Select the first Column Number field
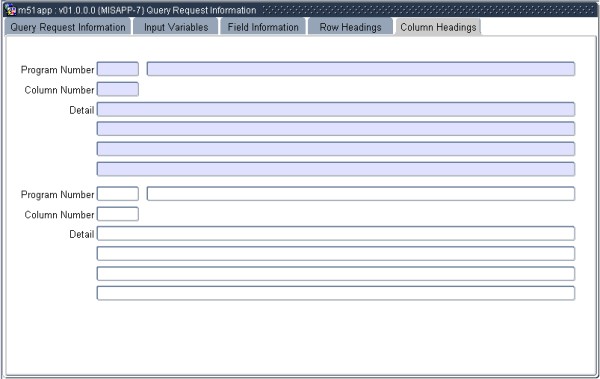The width and height of the screenshot is (600, 379). [x=118, y=89]
